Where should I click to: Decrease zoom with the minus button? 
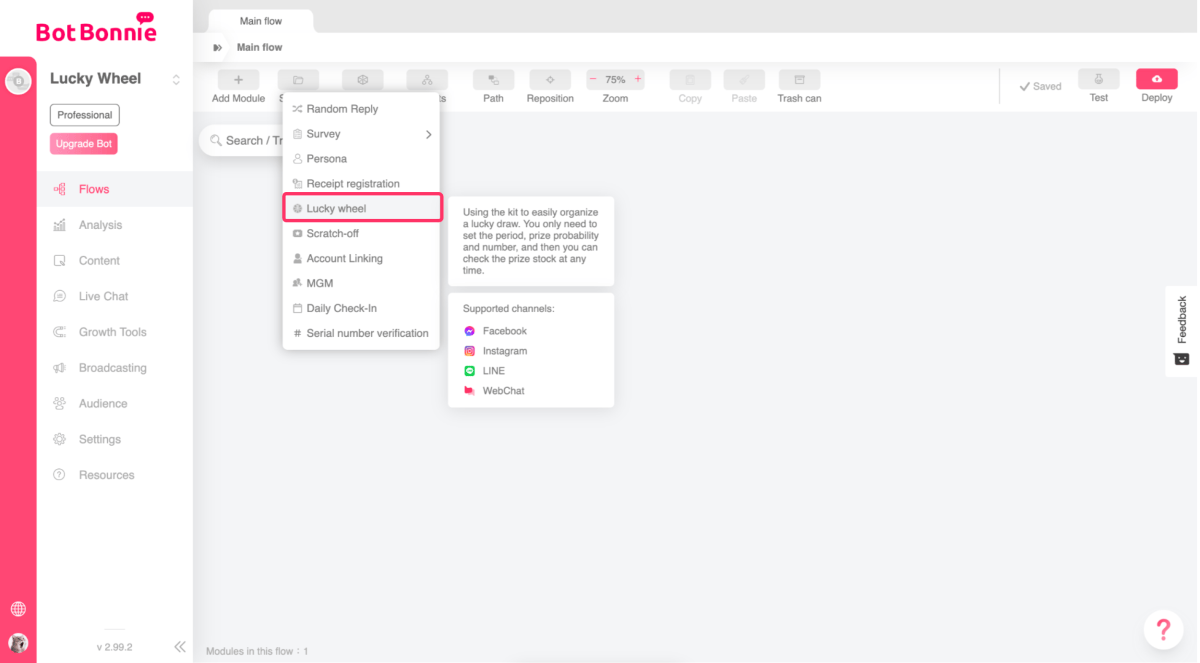coord(593,79)
